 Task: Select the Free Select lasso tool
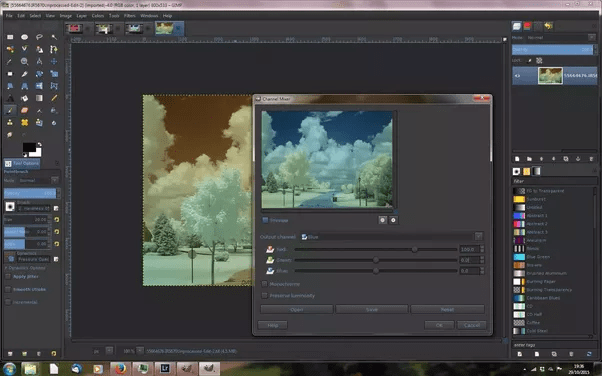[39, 37]
